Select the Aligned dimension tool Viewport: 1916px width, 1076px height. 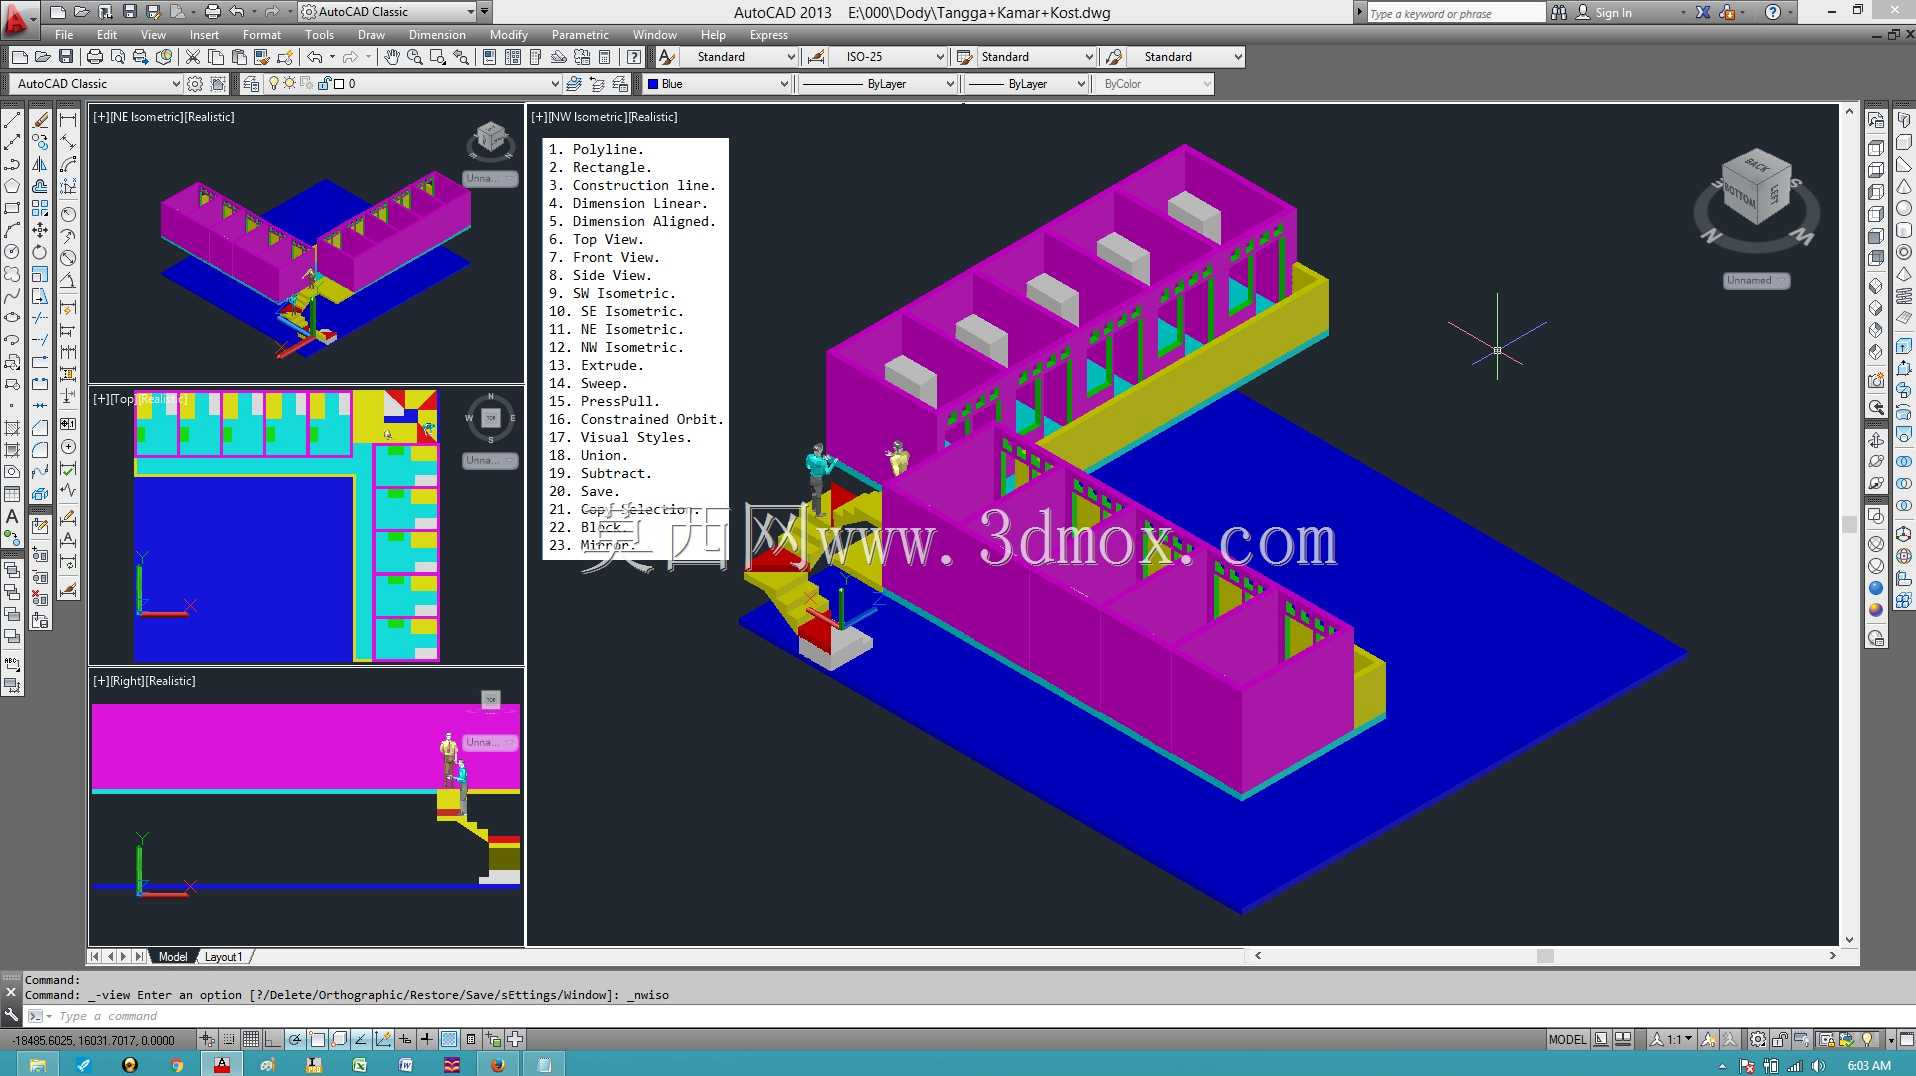click(68, 142)
